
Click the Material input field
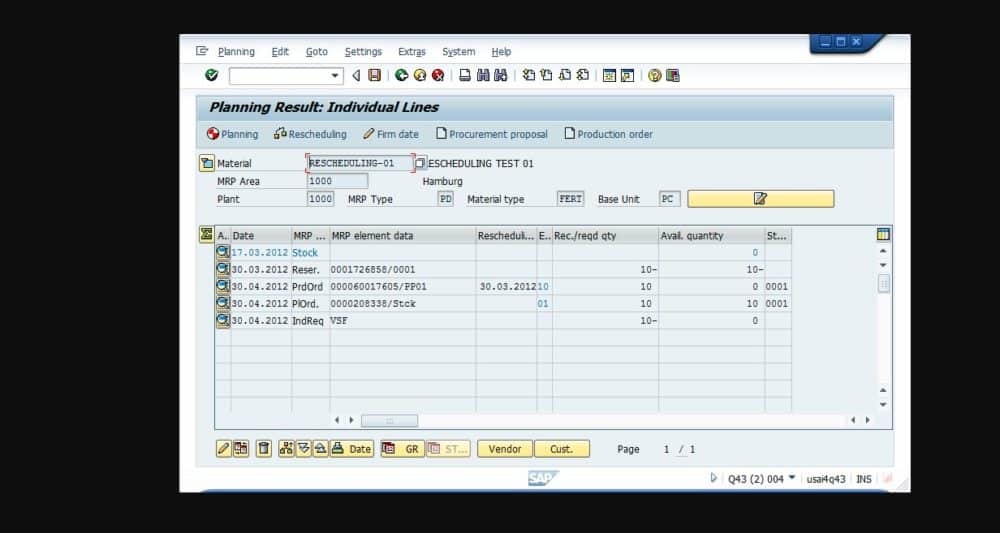coord(360,163)
